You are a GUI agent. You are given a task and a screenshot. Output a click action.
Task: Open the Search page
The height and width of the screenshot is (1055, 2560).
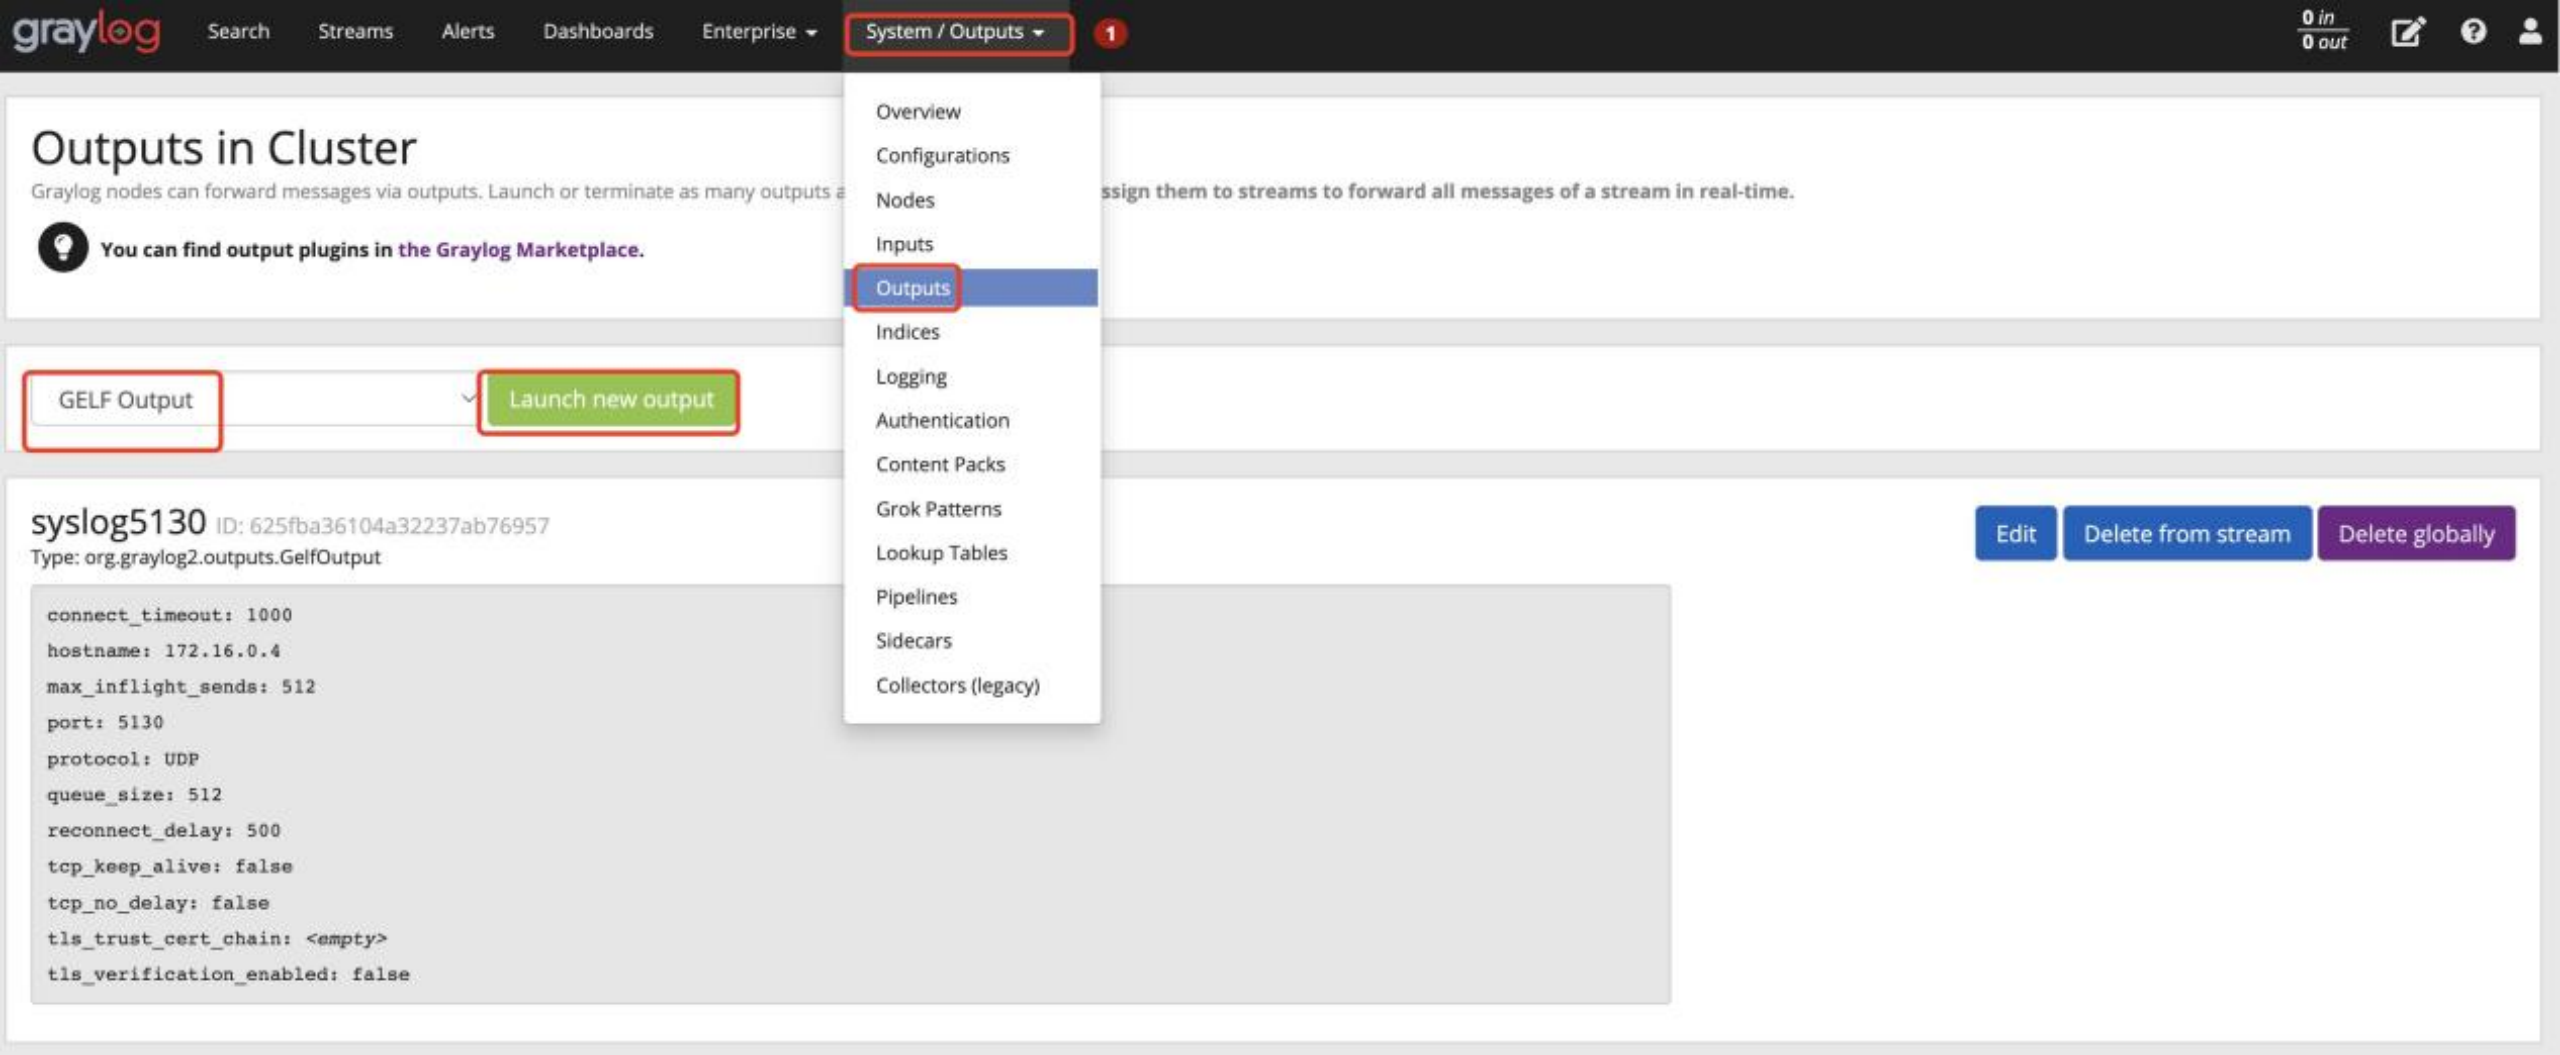[x=238, y=31]
